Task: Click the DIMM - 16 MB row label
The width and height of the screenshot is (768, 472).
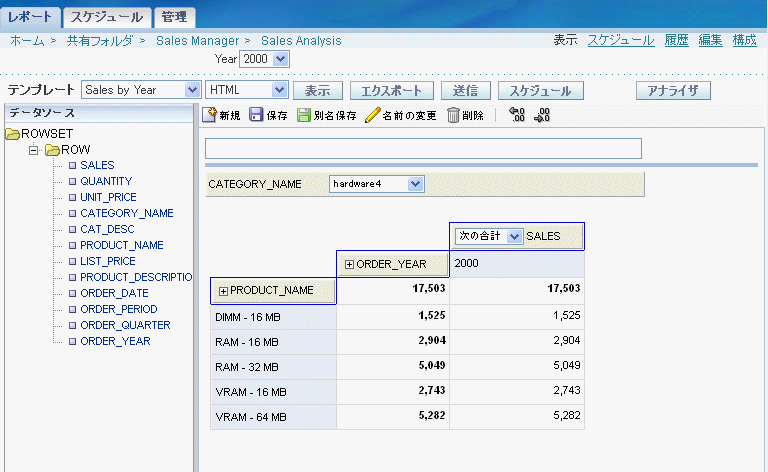Action: click(x=248, y=317)
